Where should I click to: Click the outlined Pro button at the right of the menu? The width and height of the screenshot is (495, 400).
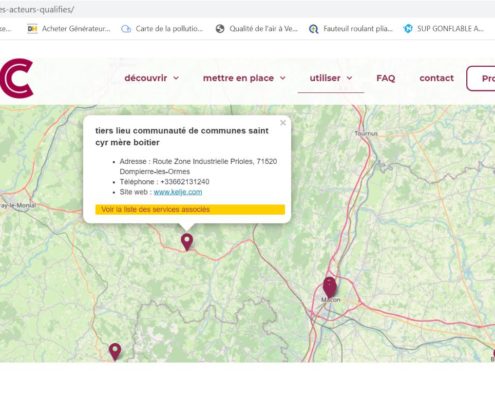point(481,78)
